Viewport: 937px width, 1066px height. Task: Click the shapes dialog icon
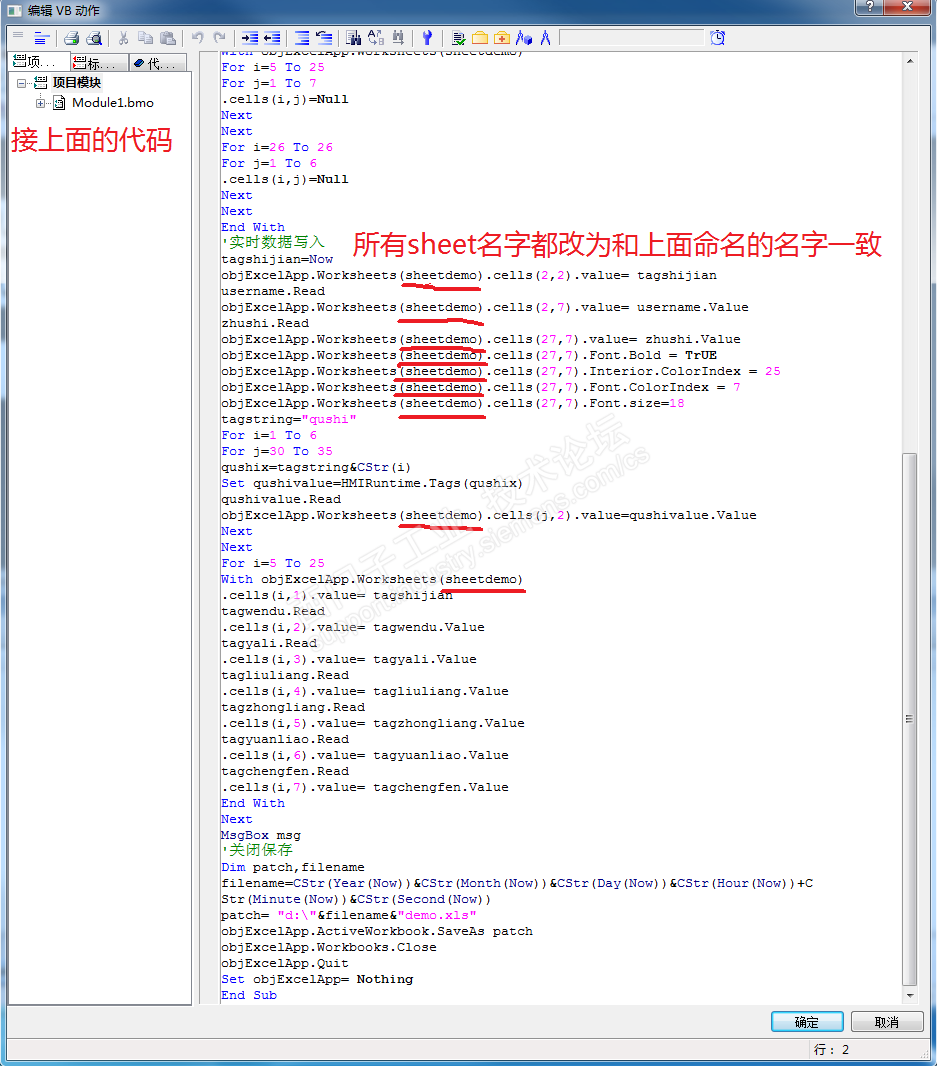pyautogui.click(x=524, y=38)
